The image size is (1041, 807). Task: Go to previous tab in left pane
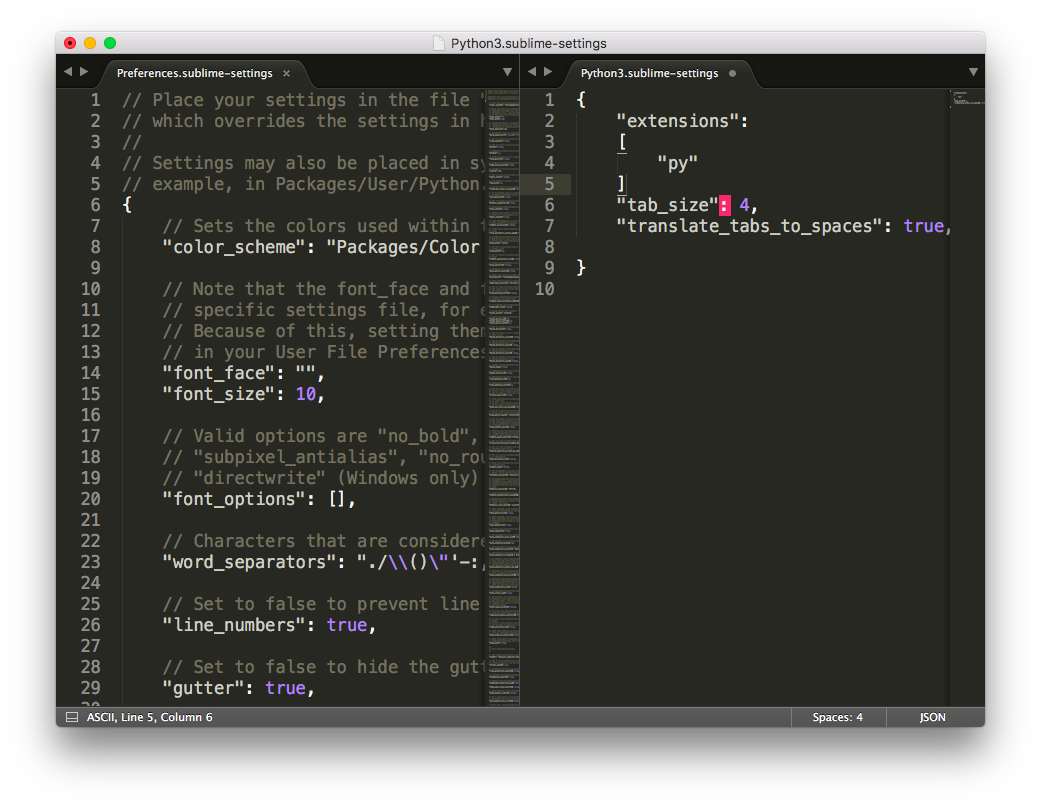(68, 72)
